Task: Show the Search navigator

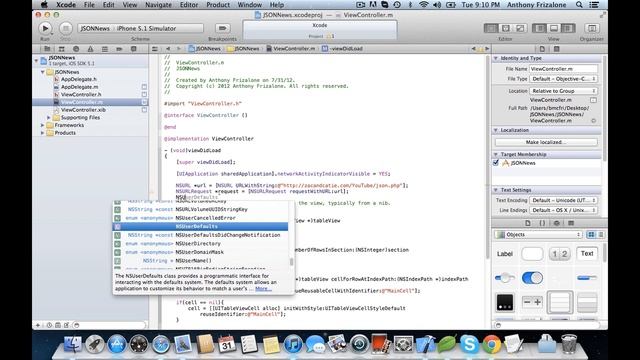Action: coord(76,49)
